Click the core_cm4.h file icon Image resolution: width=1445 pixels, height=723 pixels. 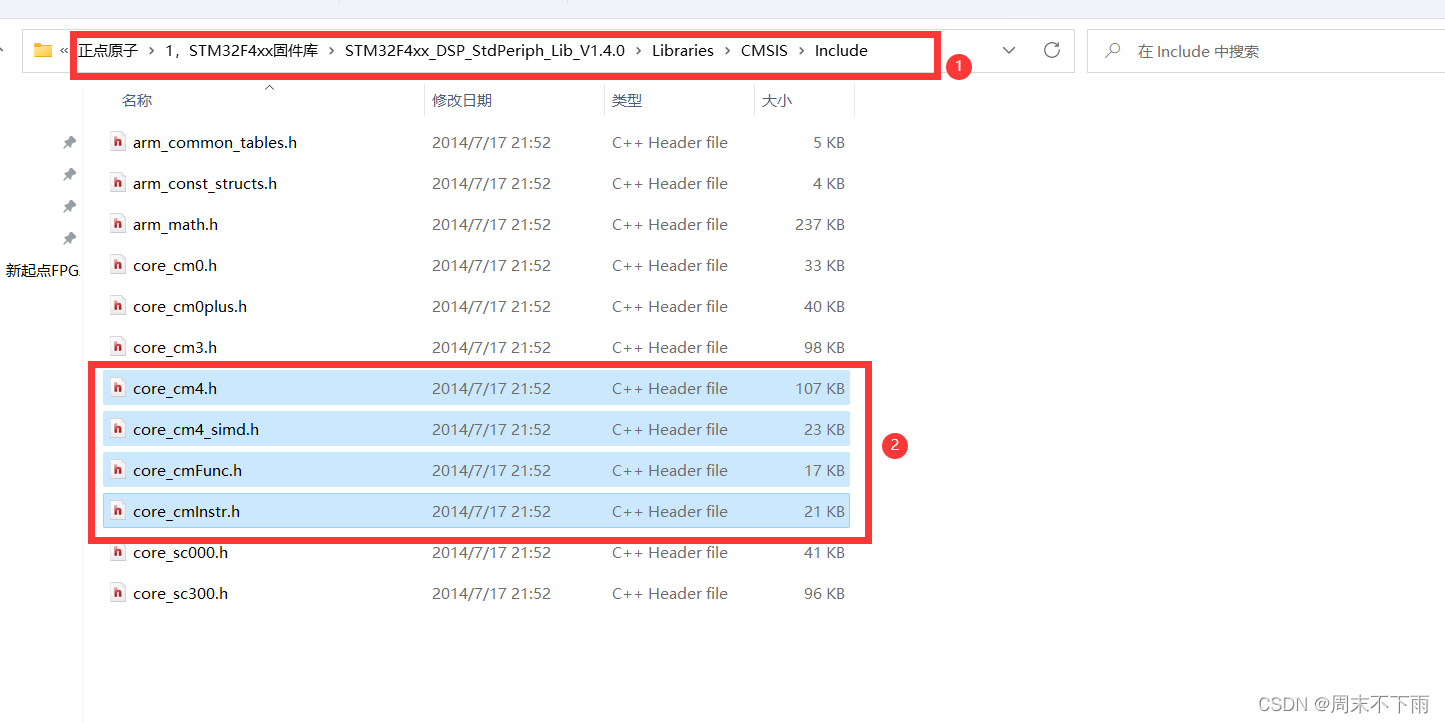118,388
